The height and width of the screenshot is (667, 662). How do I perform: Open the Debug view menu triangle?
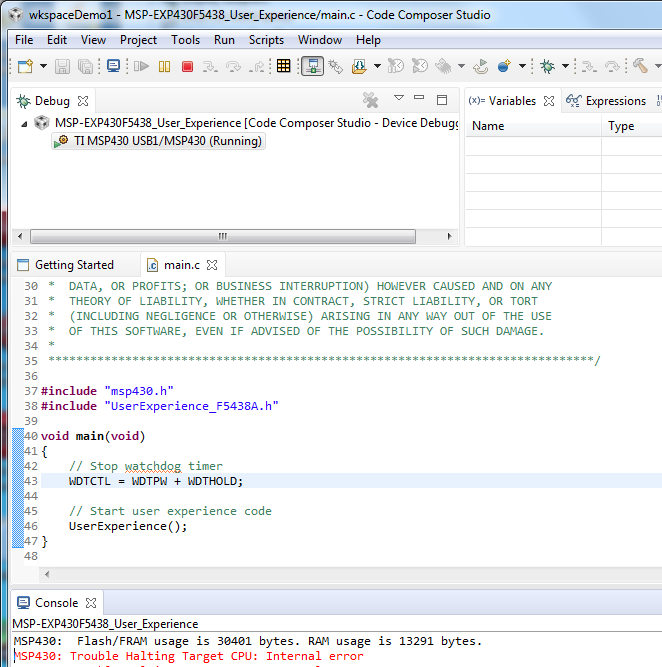[x=398, y=99]
